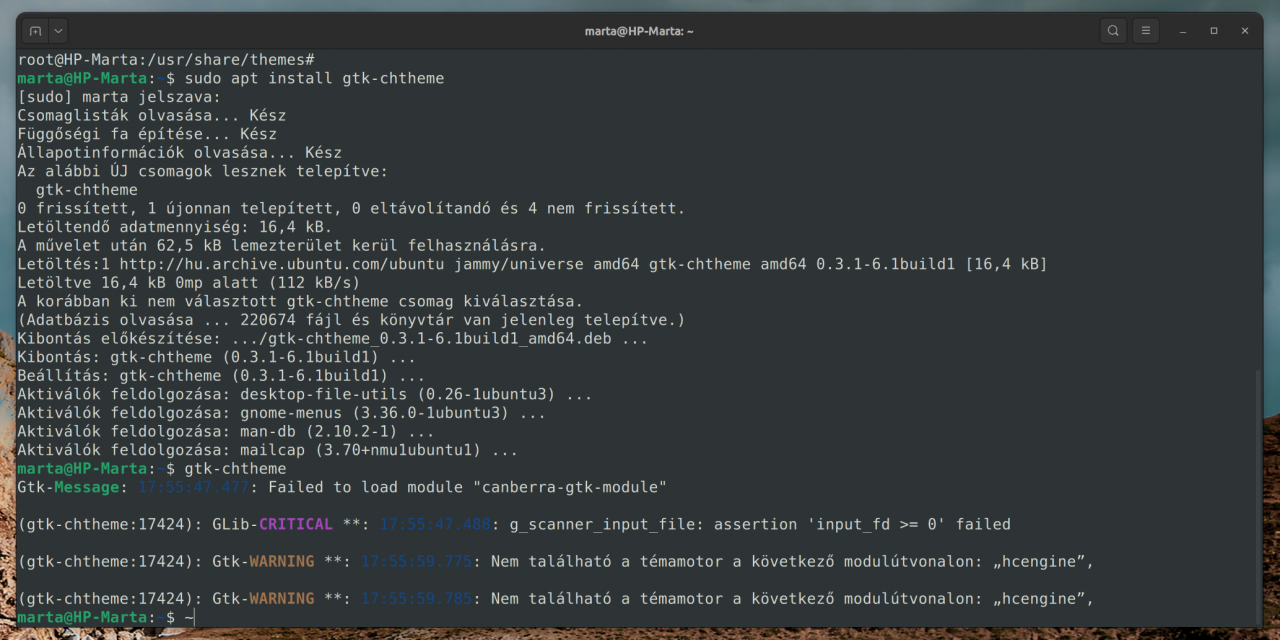Image resolution: width=1280 pixels, height=640 pixels.
Task: Minimize the terminal window
Action: (x=1184, y=31)
